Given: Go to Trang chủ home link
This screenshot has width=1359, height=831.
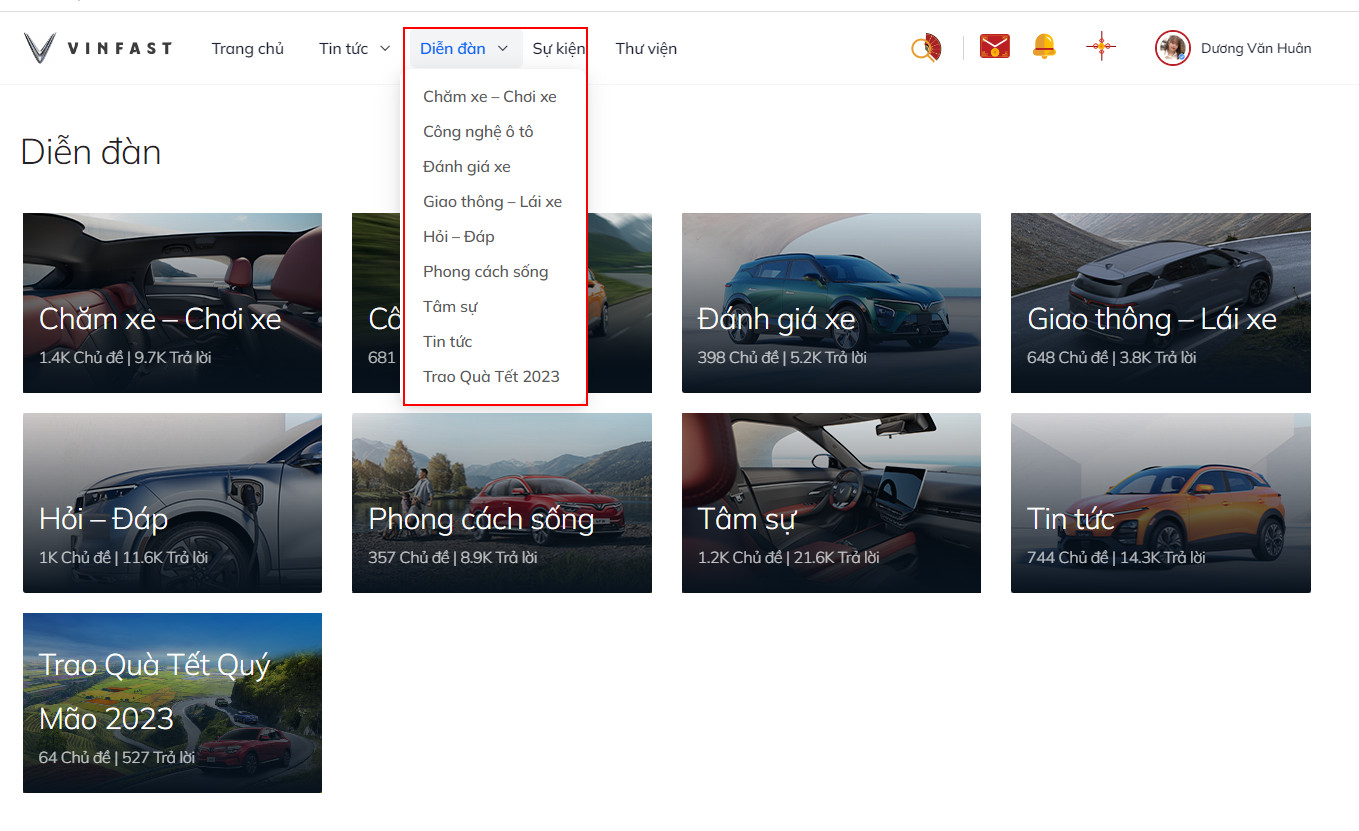Looking at the screenshot, I should (248, 48).
